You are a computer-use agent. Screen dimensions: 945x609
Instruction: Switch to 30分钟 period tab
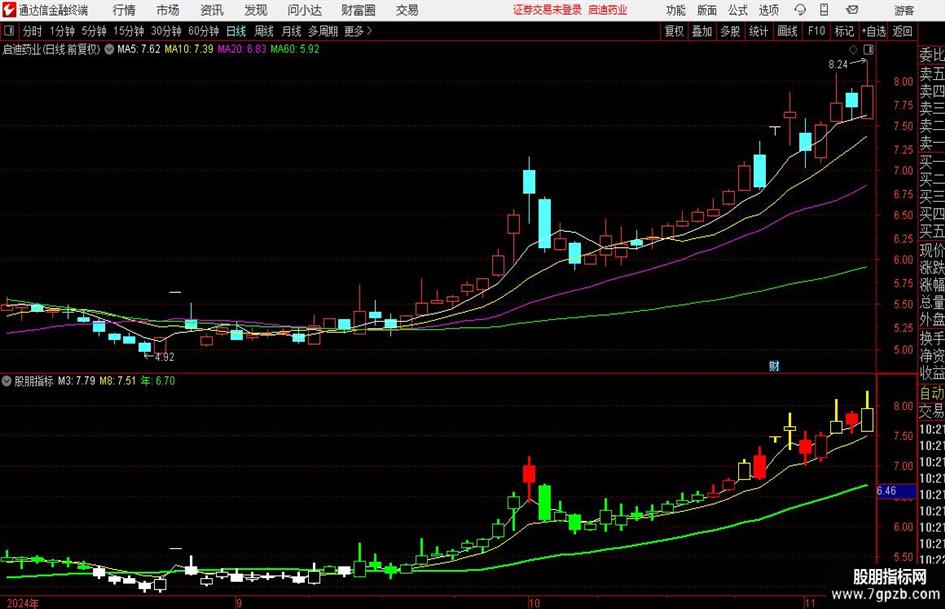click(x=166, y=31)
